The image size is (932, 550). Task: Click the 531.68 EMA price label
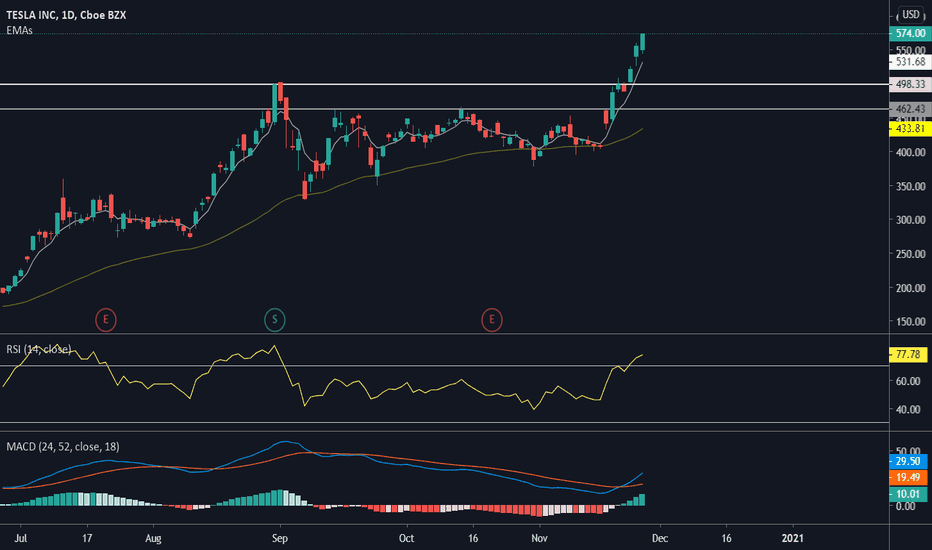click(910, 61)
